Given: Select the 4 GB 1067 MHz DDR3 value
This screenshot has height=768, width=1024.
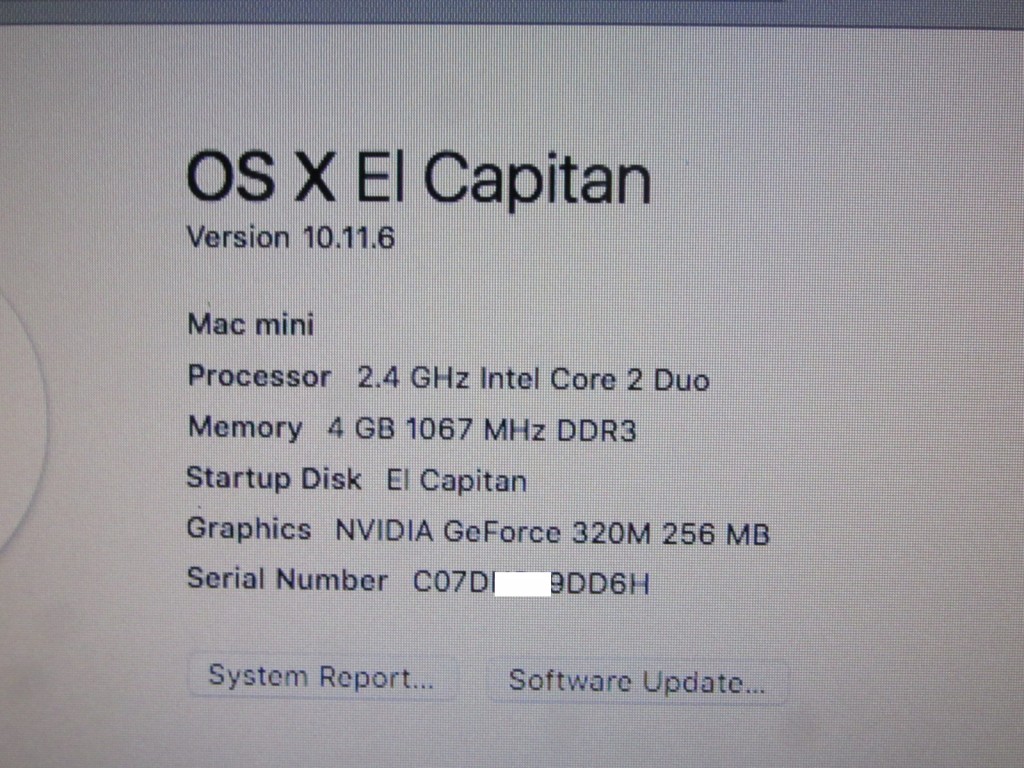Looking at the screenshot, I should pos(482,430).
